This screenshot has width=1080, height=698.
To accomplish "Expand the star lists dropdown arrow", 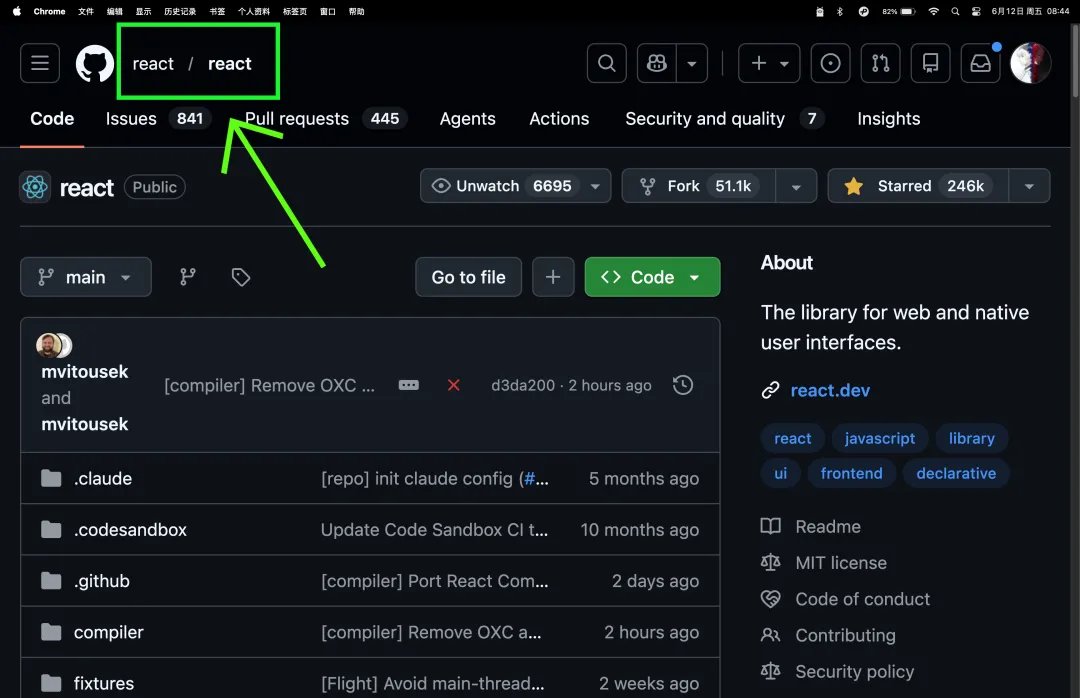I will click(1029, 186).
